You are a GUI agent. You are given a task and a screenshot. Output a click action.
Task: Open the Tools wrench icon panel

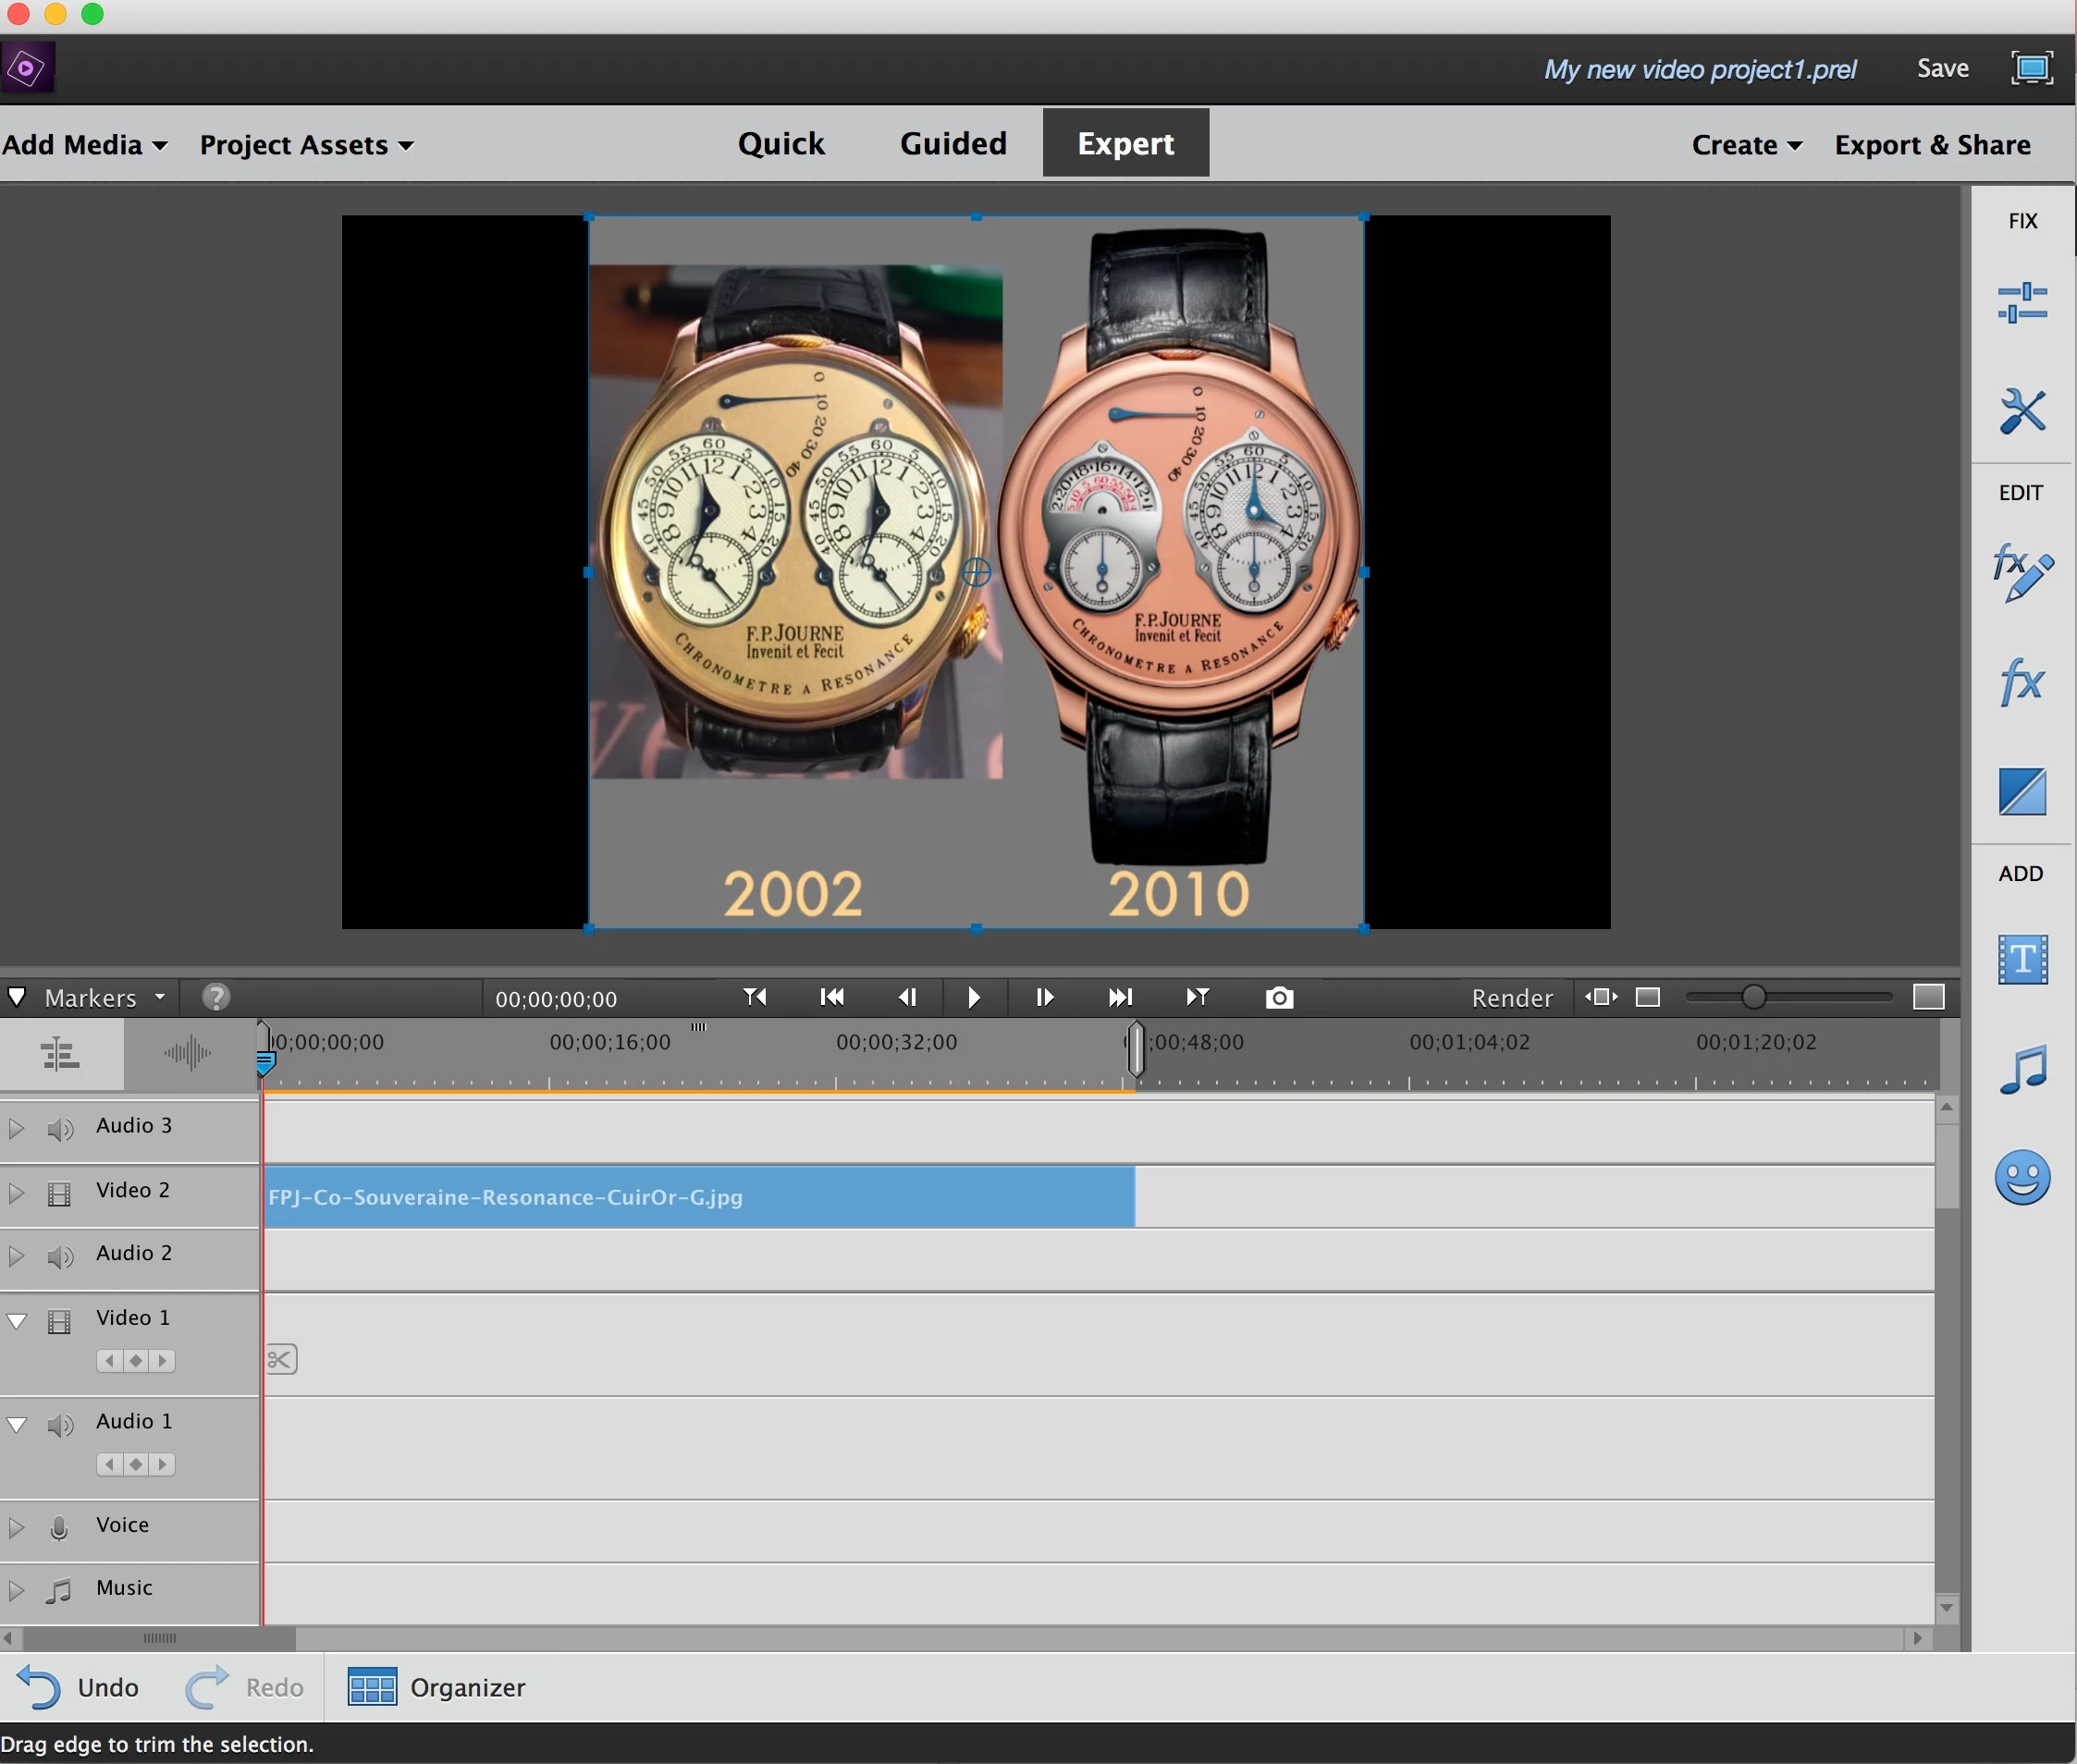2021,411
